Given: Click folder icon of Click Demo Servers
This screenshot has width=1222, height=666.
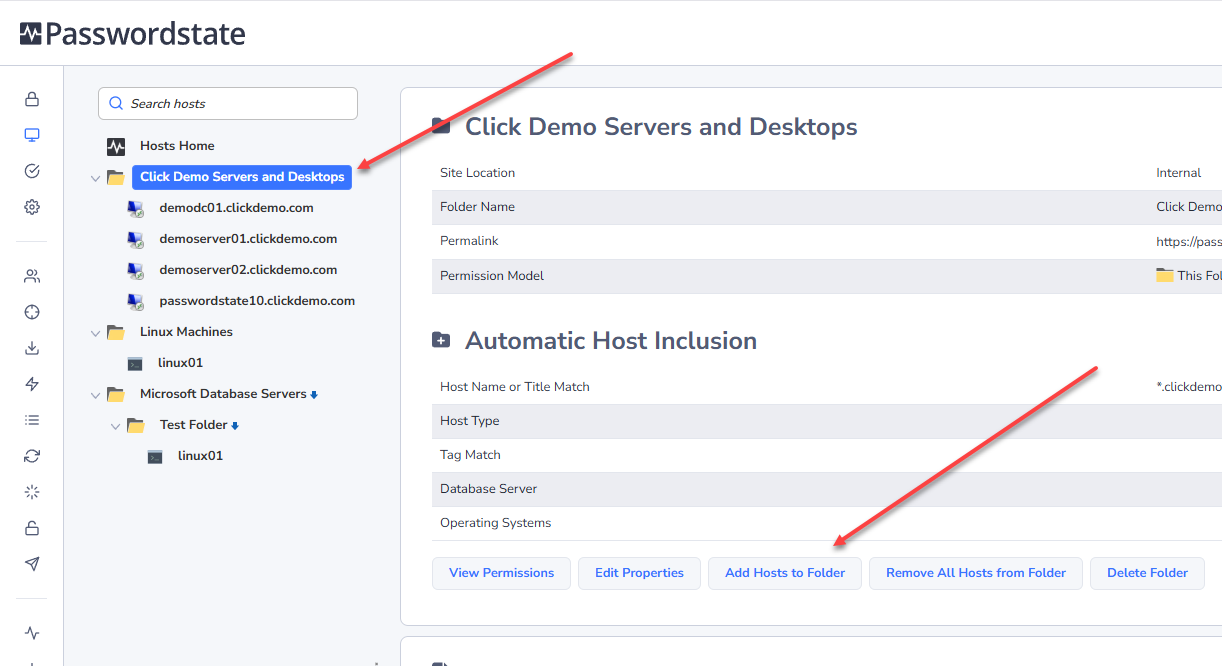Looking at the screenshot, I should coord(116,177).
